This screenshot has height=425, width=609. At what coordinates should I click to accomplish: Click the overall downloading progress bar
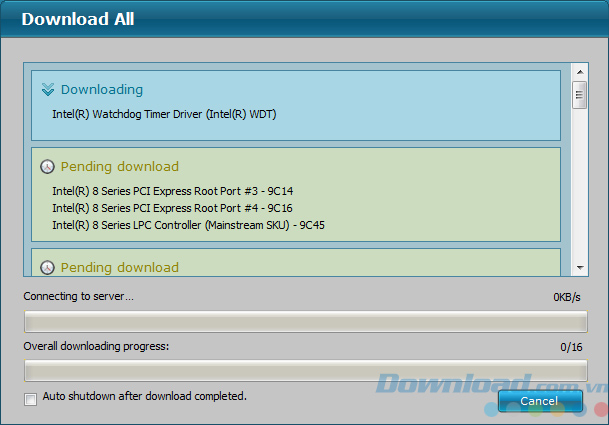coord(306,371)
